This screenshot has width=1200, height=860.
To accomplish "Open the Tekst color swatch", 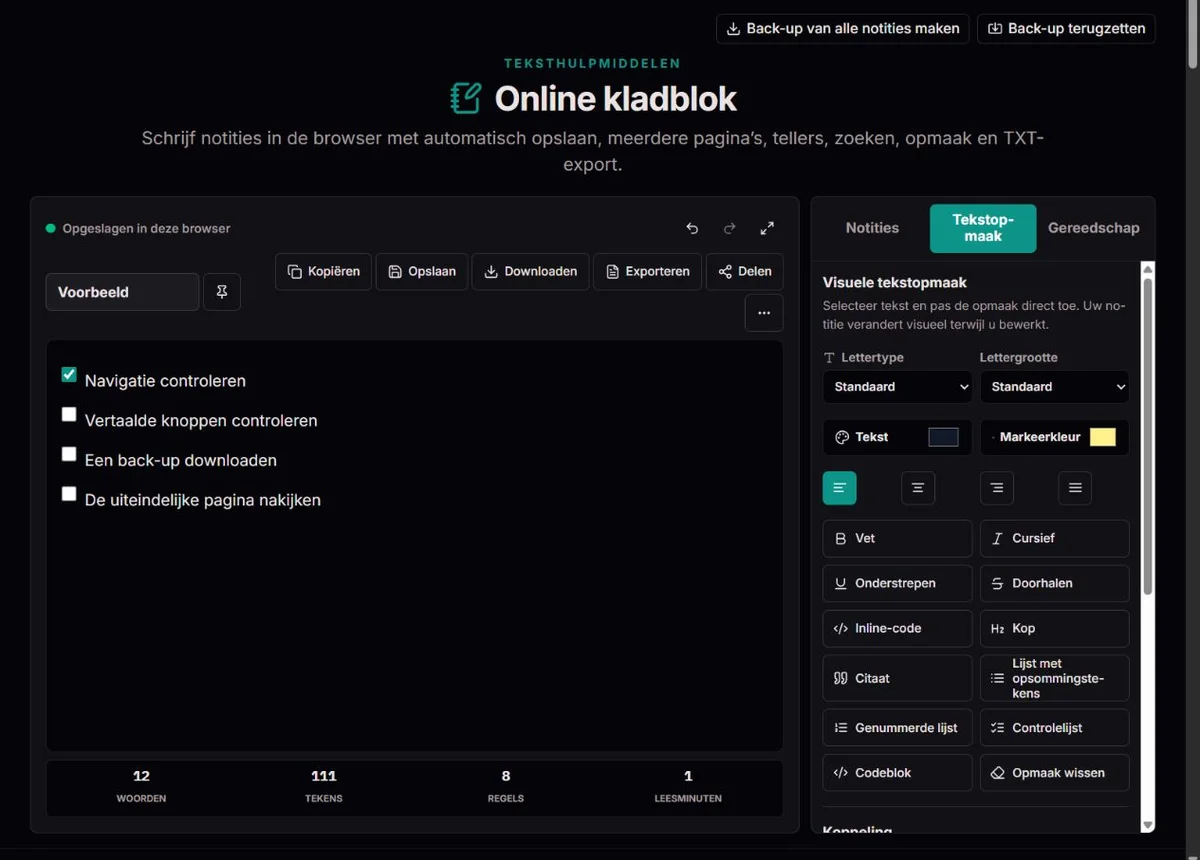I will 943,437.
